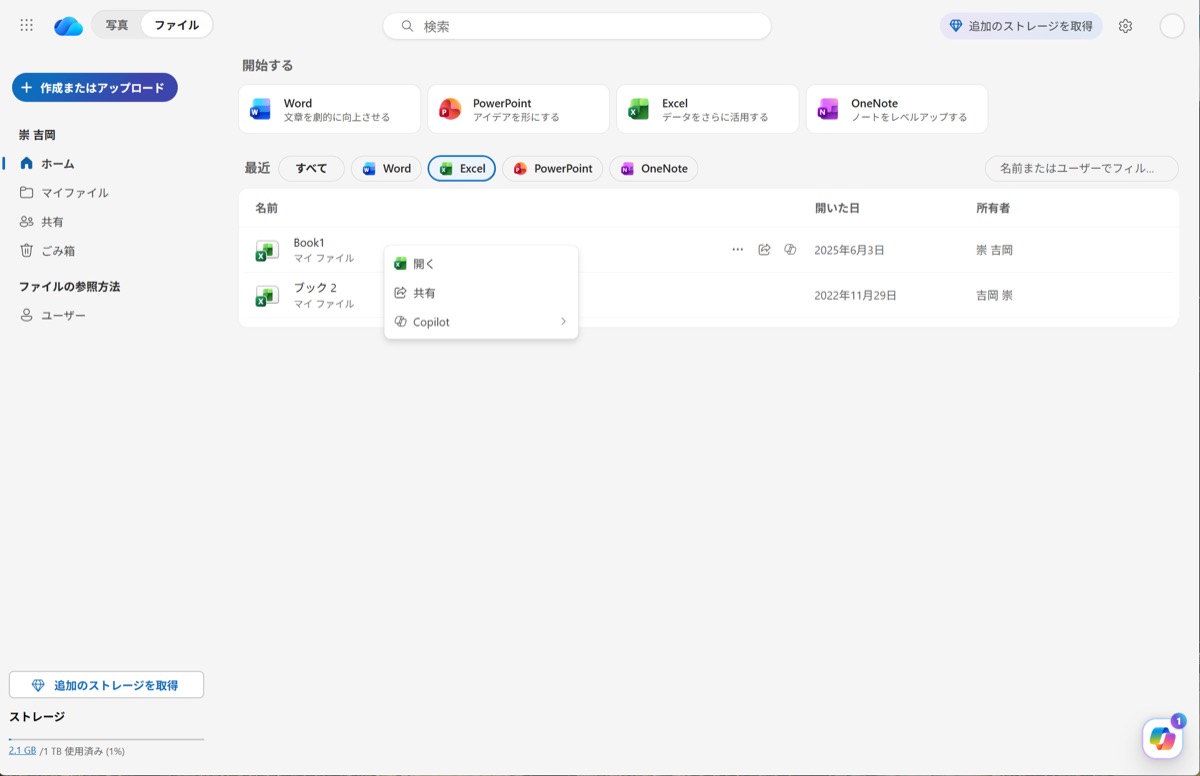Viewport: 1200px width, 776px height.
Task: Click the PowerPoint icon in the Start card
Action: pos(450,109)
